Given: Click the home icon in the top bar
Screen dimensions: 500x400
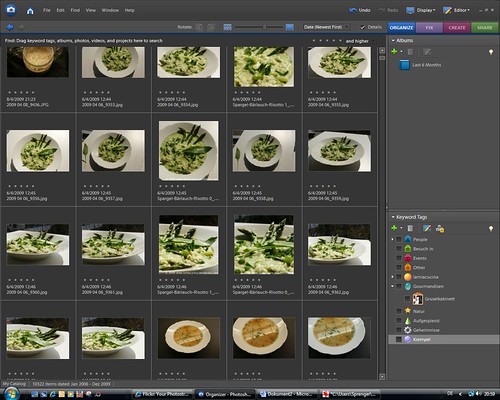Looking at the screenshot, I should coord(30,11).
